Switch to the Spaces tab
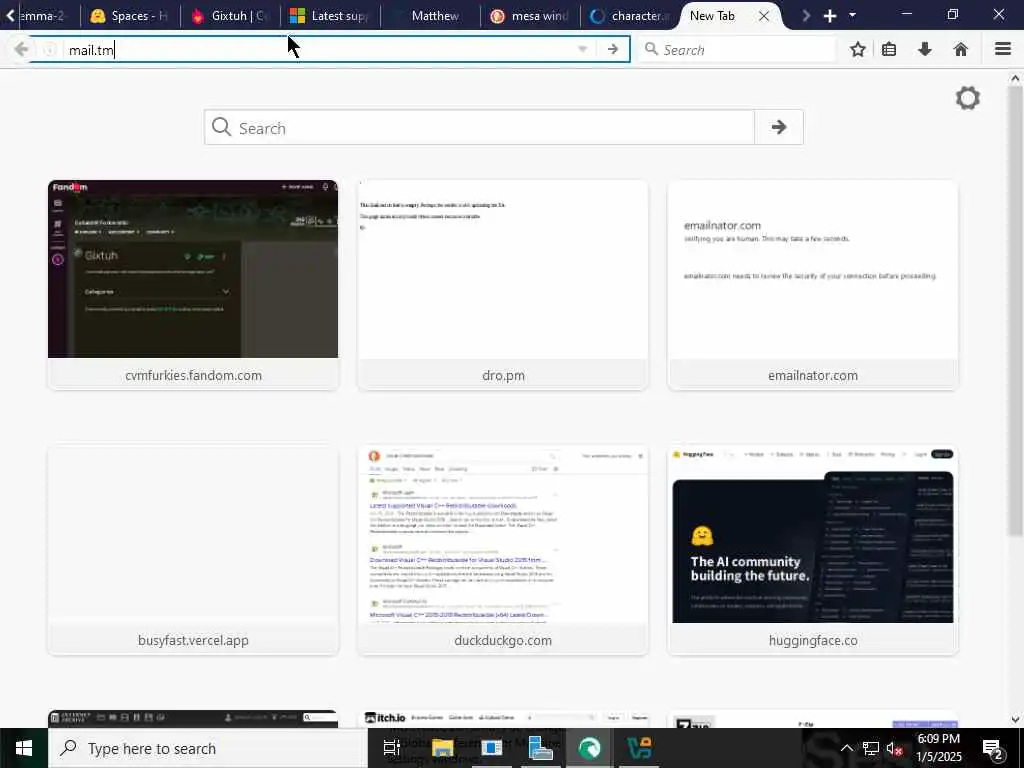The width and height of the screenshot is (1024, 768). pyautogui.click(x=129, y=16)
